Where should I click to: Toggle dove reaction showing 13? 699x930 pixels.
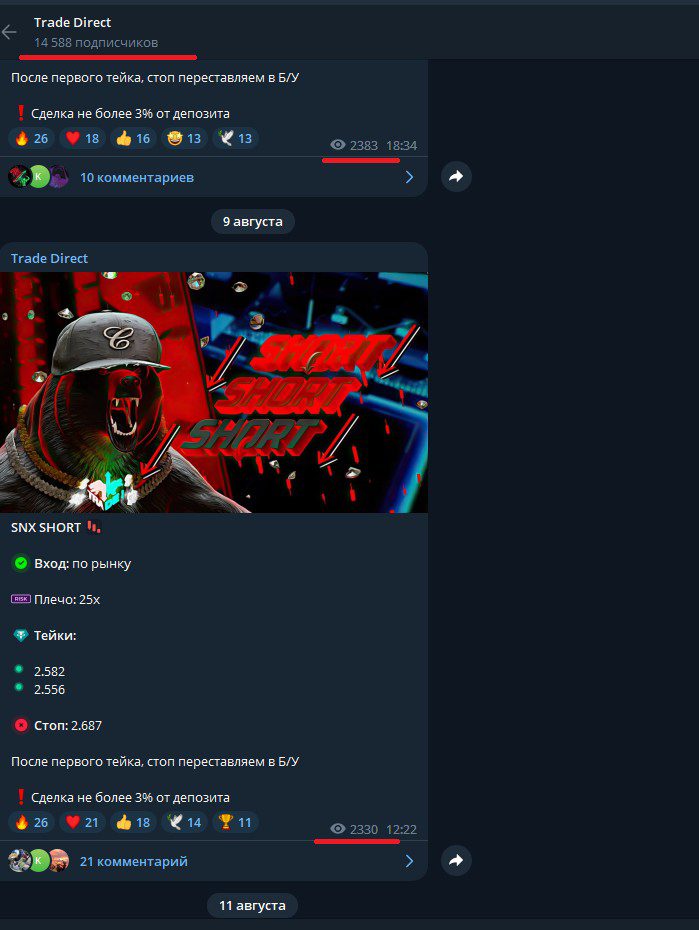(x=235, y=138)
